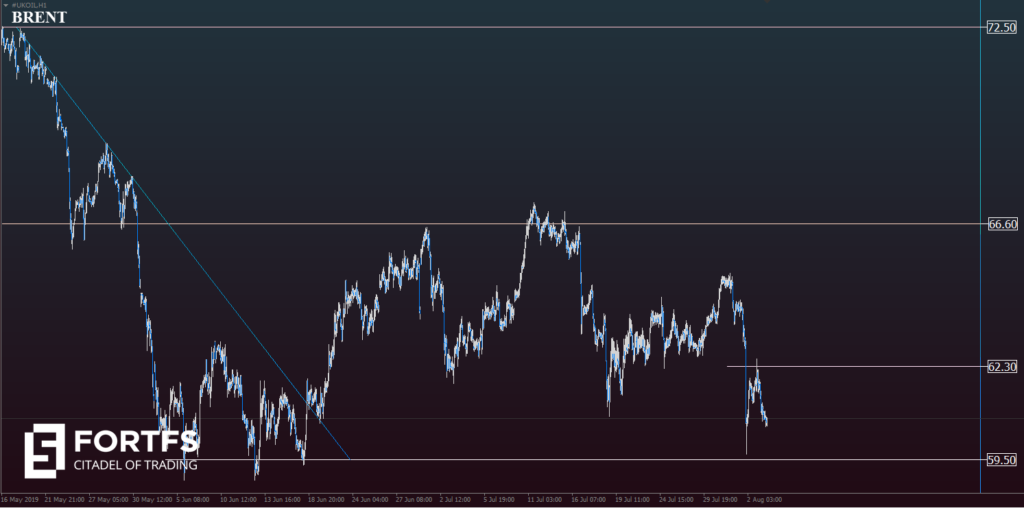Click the 62.30 price level label
The height and width of the screenshot is (508, 1024).
[1001, 367]
